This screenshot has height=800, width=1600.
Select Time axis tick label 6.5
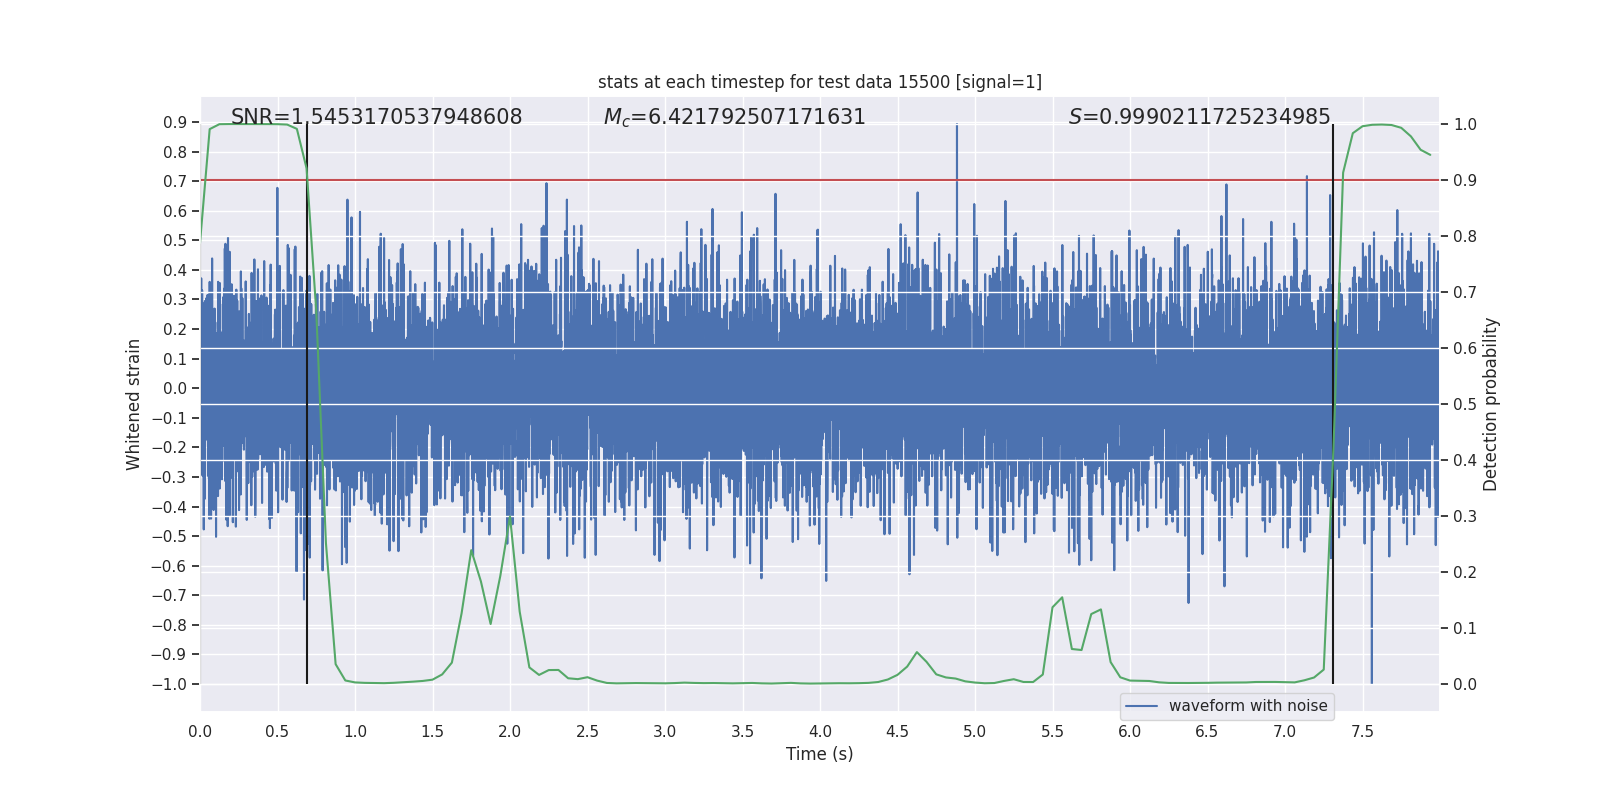point(1207,731)
